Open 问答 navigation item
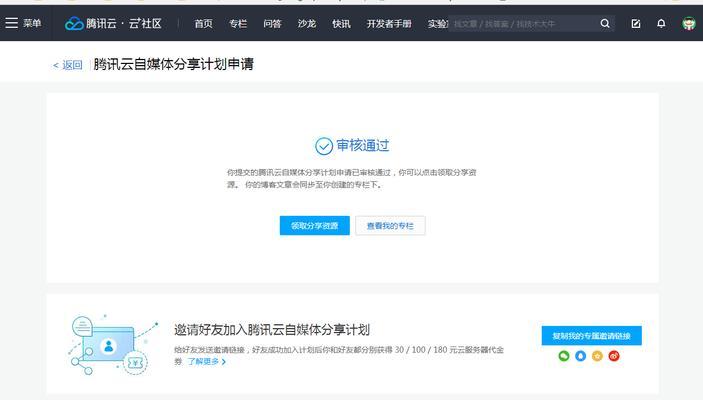Image resolution: width=703 pixels, height=400 pixels. (x=272, y=24)
